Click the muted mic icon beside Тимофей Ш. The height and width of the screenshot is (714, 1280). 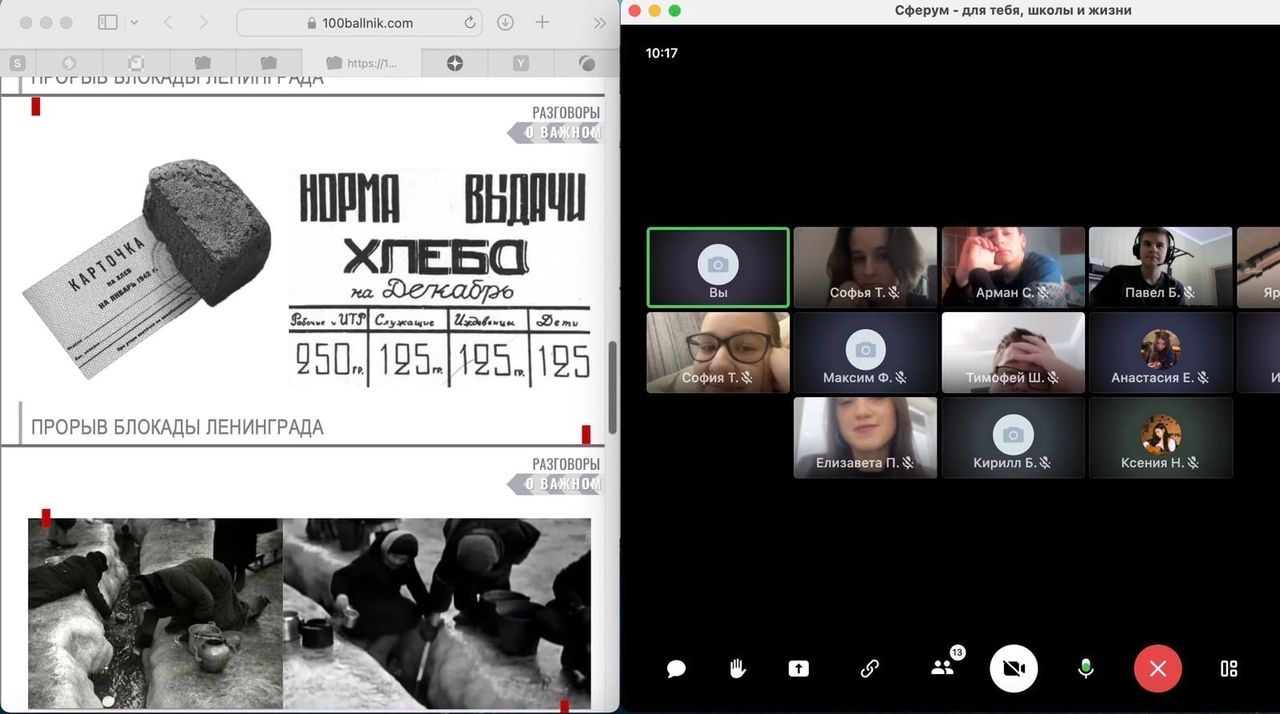(x=1053, y=378)
